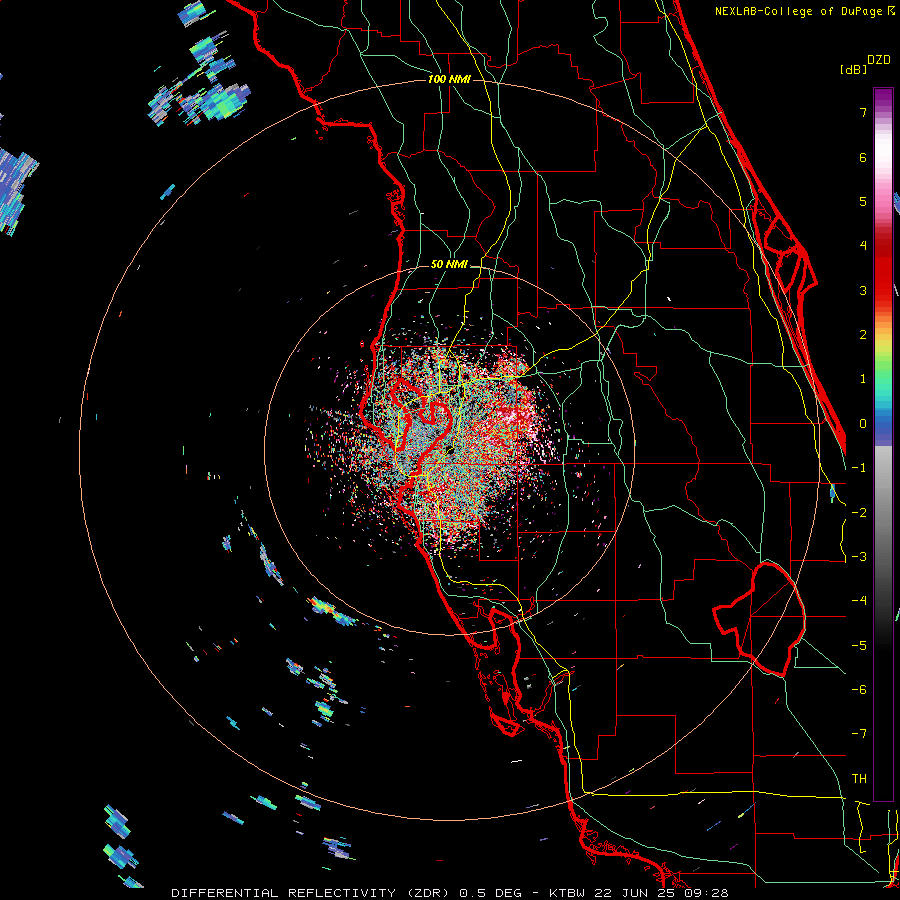
Task: Click the TH label on the color scale
Action: coord(859,779)
